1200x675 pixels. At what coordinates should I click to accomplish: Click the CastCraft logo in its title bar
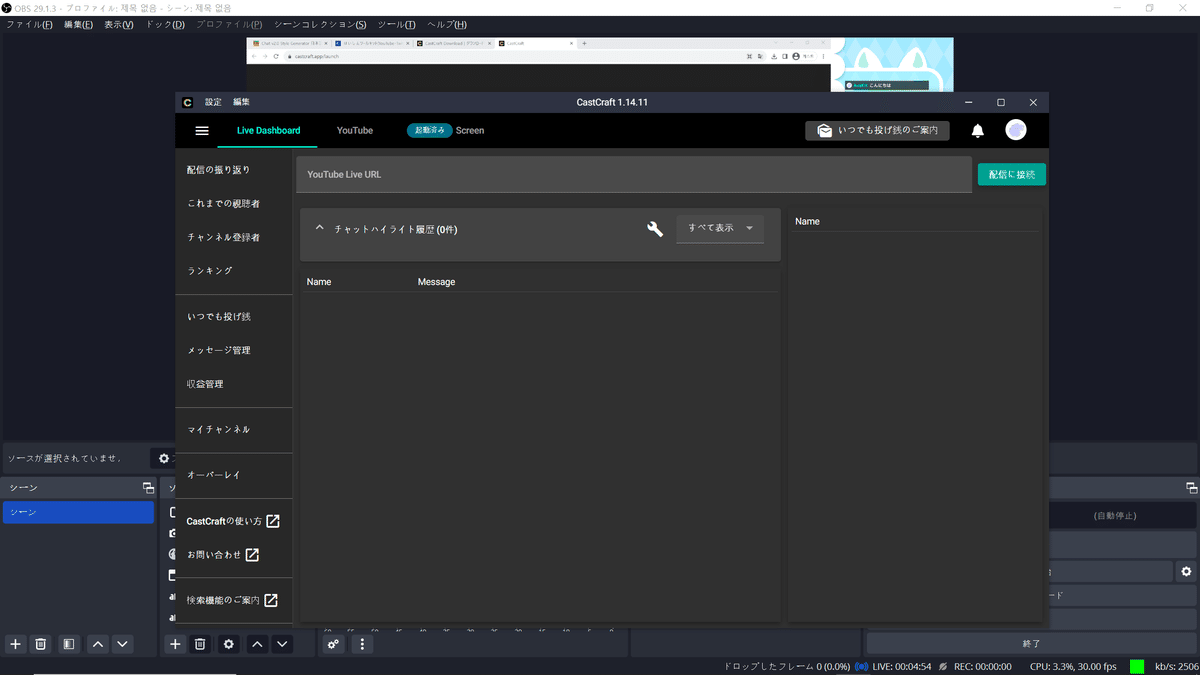(x=187, y=102)
